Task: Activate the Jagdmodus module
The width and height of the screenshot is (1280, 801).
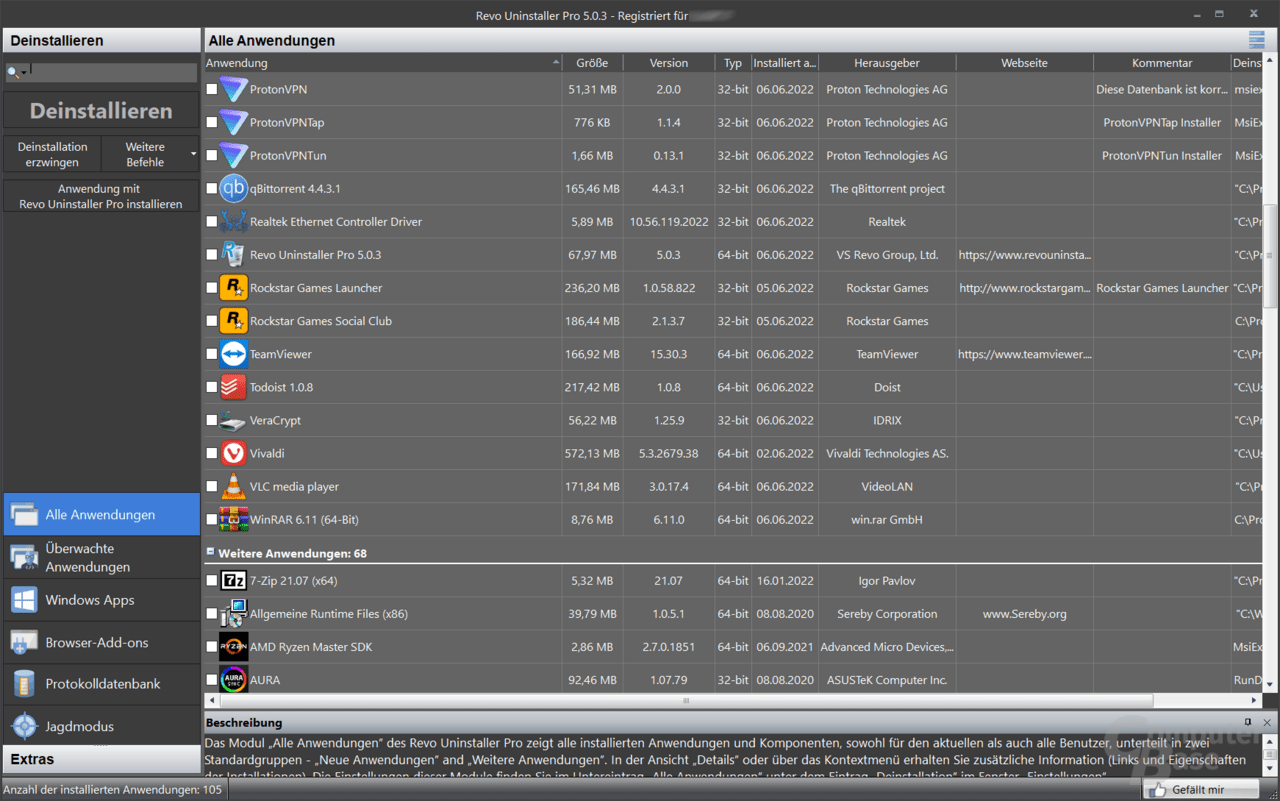Action: coord(101,726)
